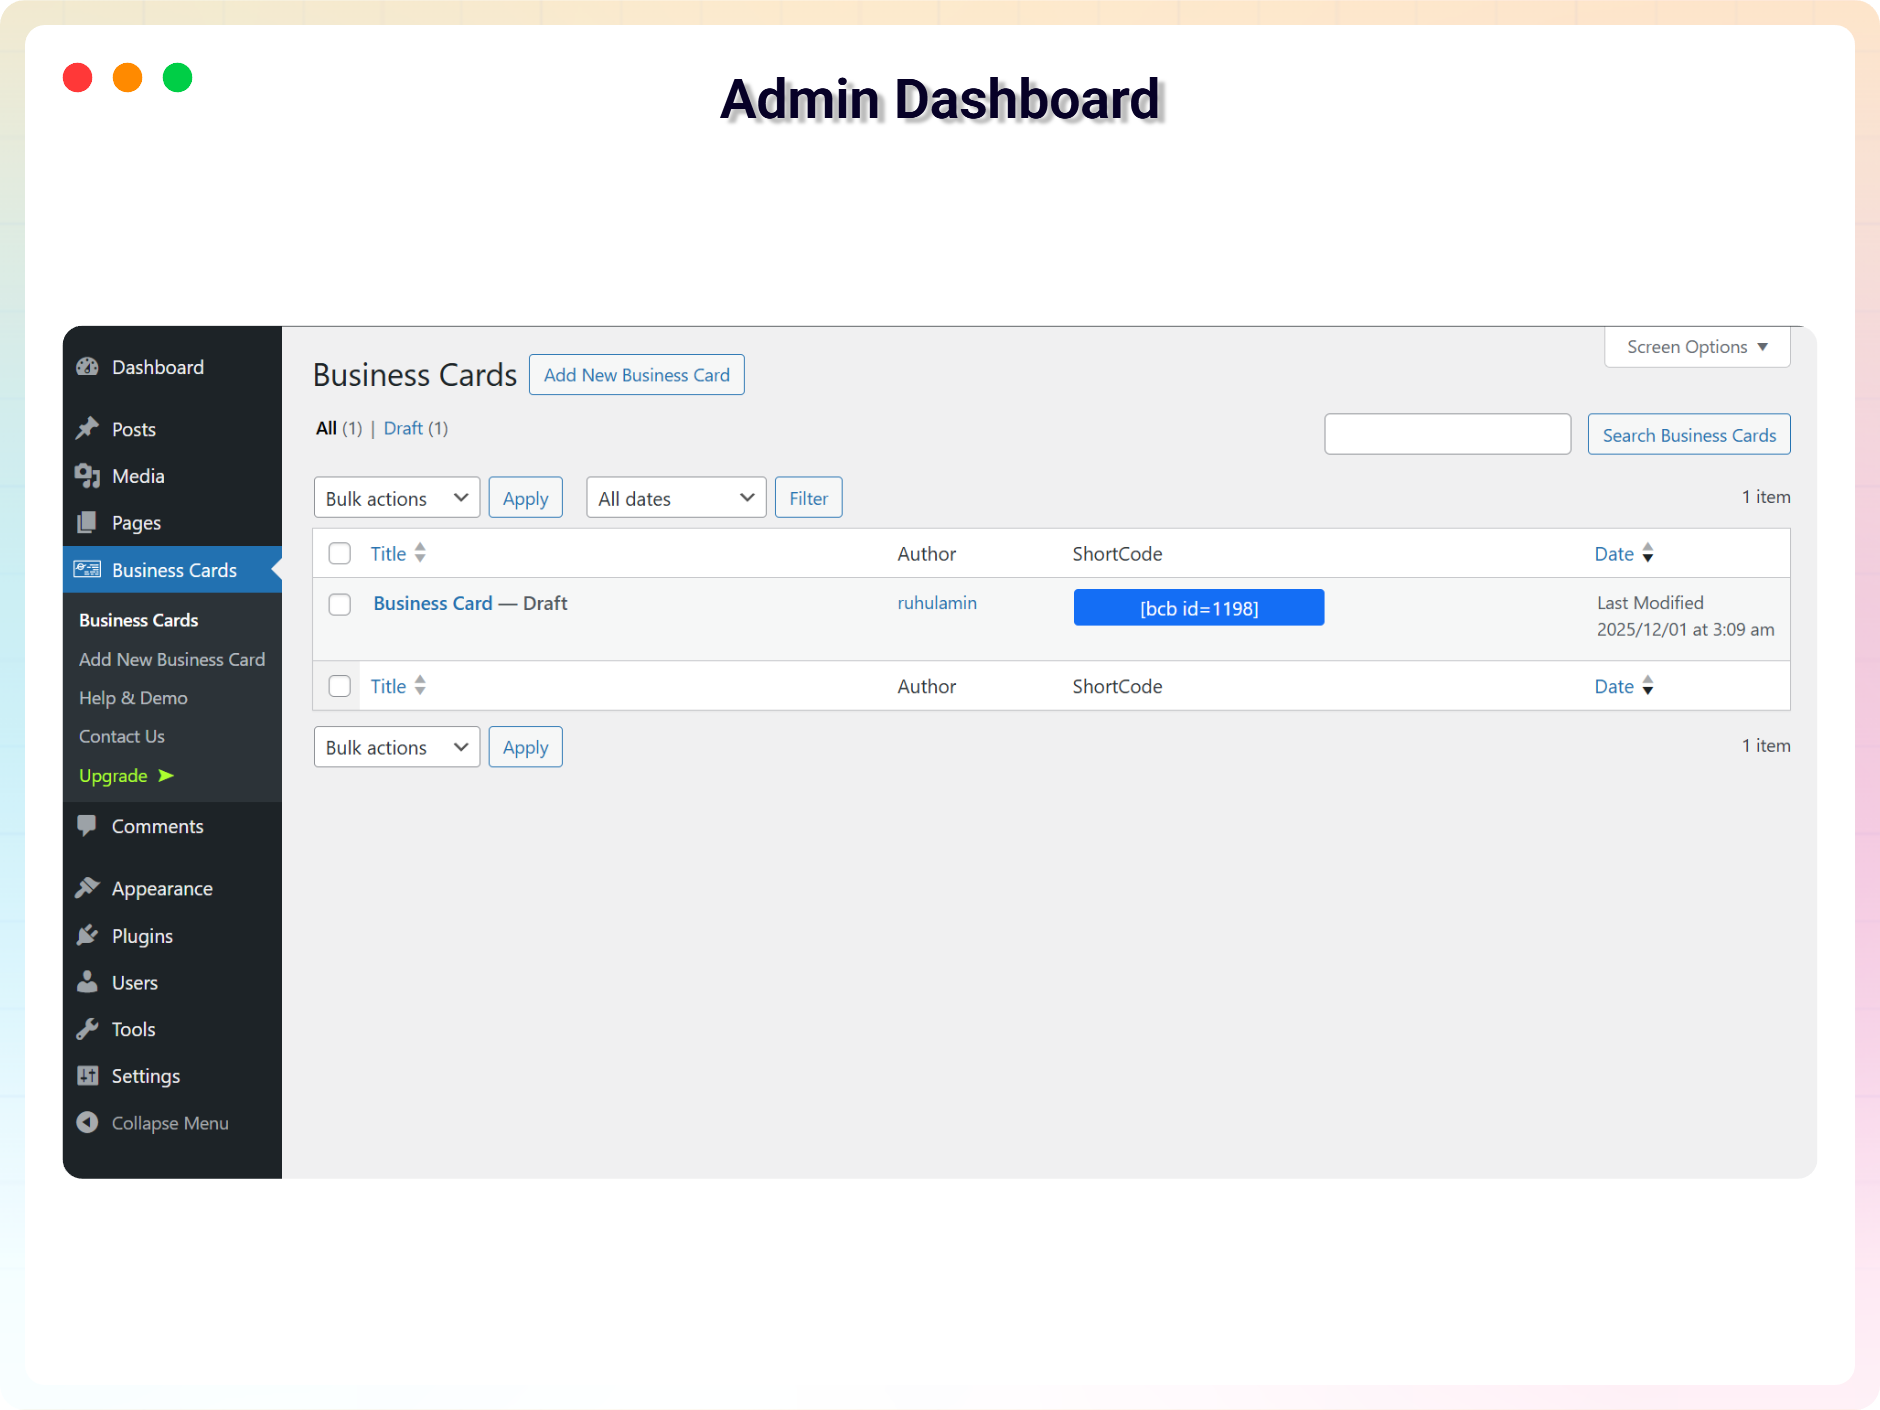Click the Dashboard gauge icon in sidebar
This screenshot has height=1410, width=1880.
(x=88, y=367)
